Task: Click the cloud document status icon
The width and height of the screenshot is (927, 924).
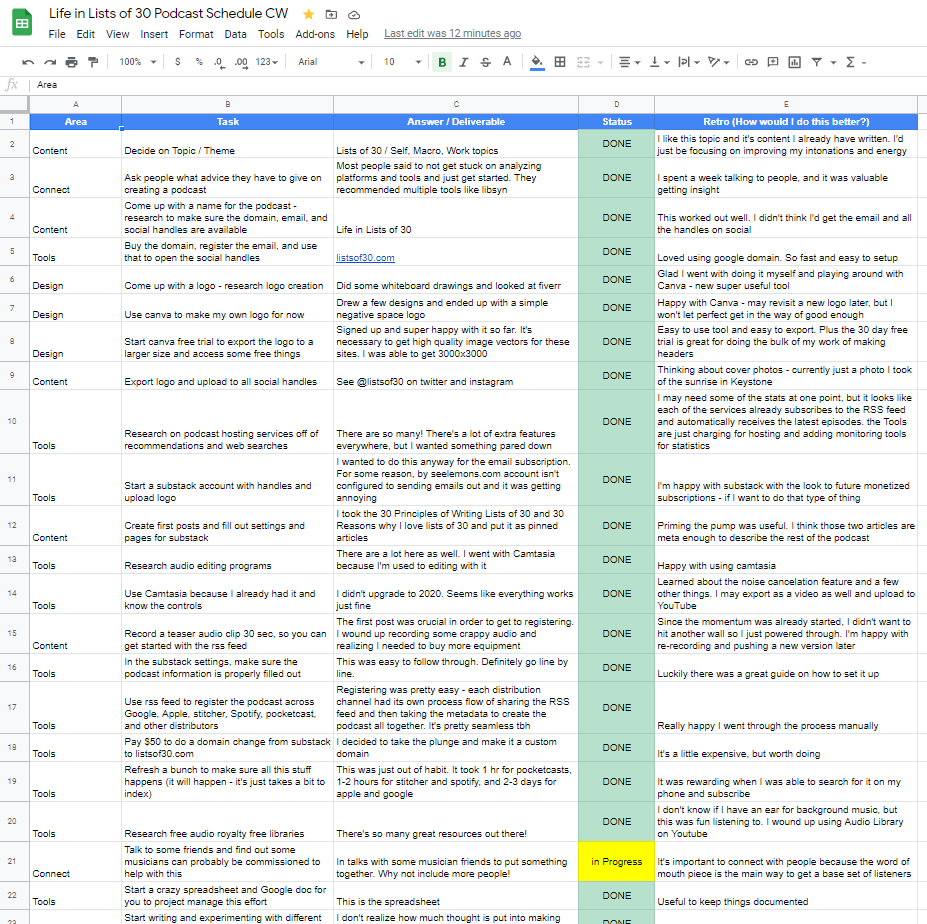Action: pos(354,15)
